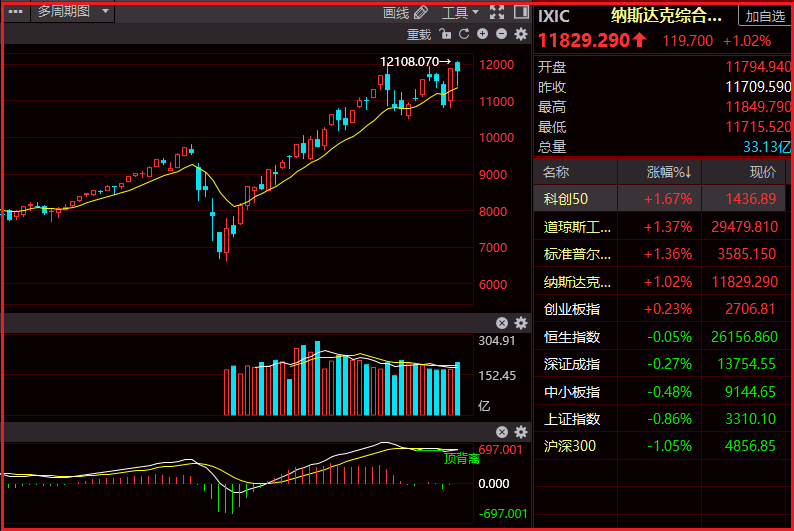Open the 工具 dropdown menu

tap(460, 13)
